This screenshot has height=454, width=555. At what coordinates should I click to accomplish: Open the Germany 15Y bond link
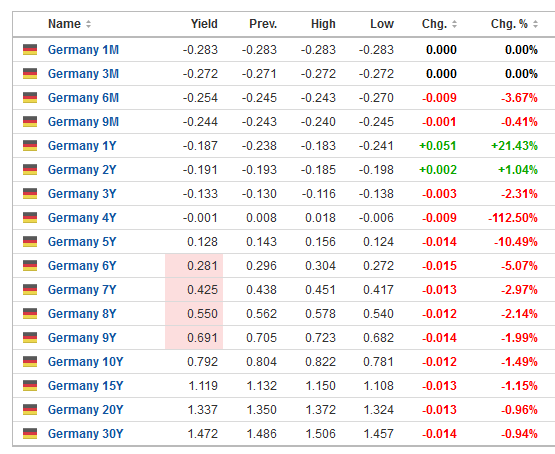[85, 386]
